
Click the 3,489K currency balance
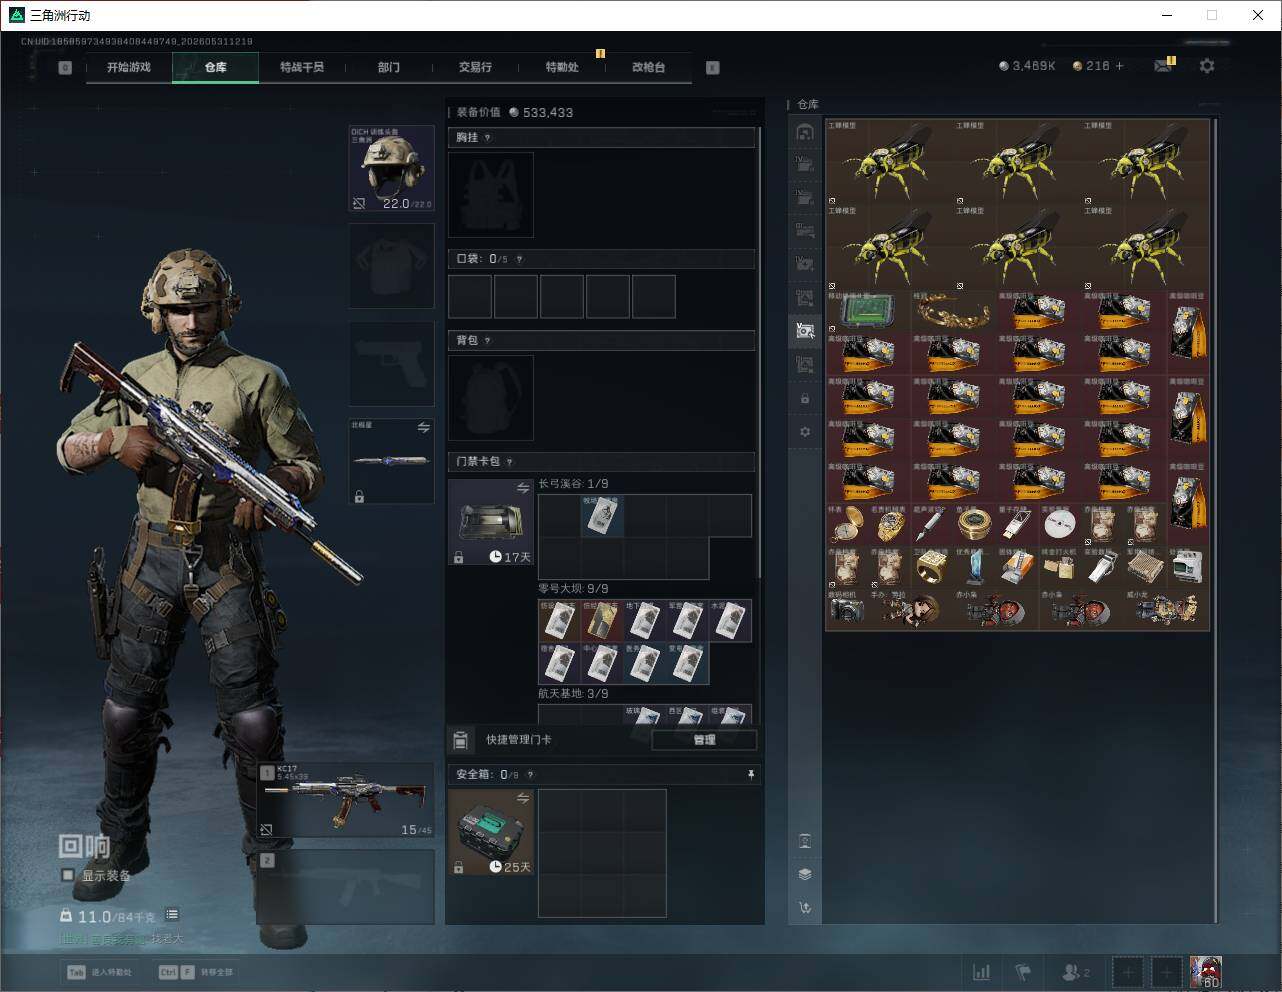[x=1027, y=66]
